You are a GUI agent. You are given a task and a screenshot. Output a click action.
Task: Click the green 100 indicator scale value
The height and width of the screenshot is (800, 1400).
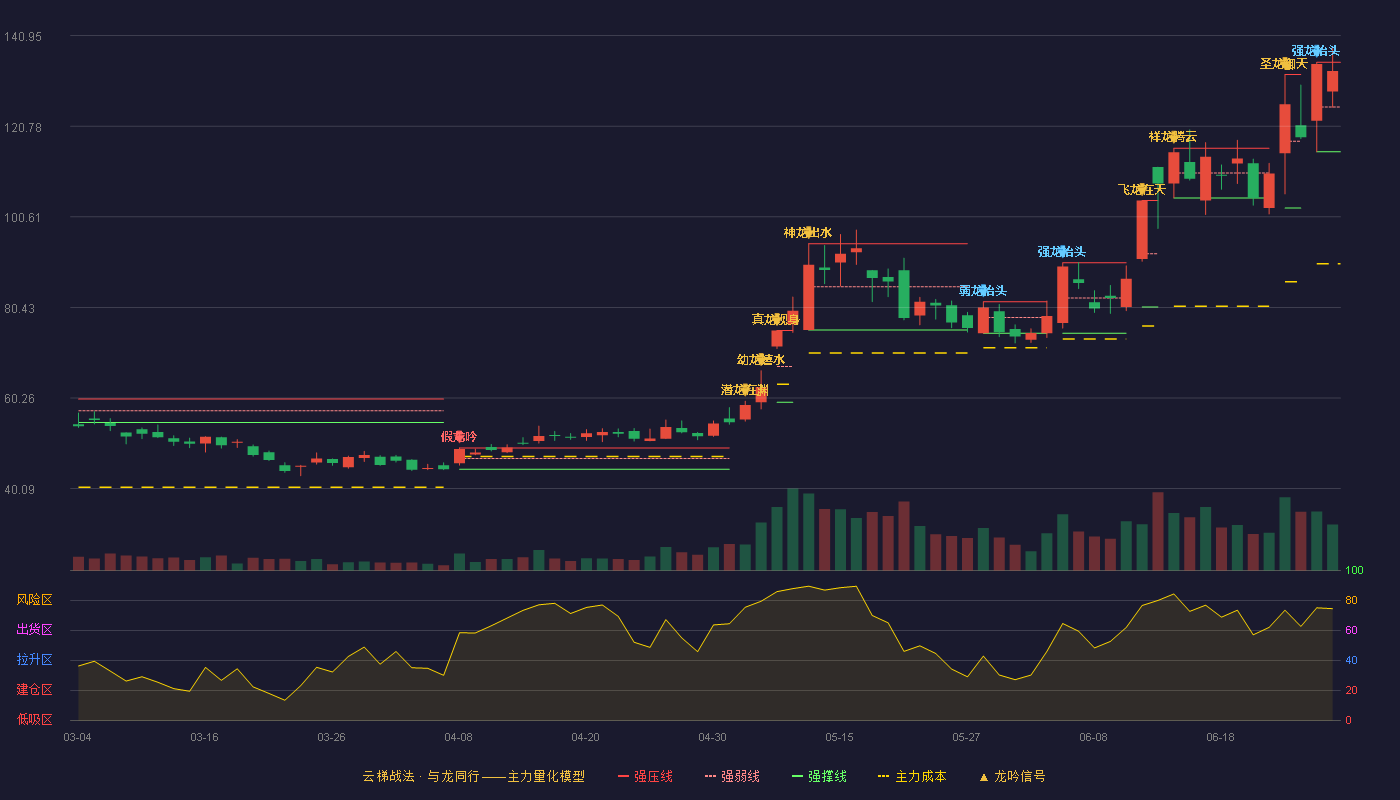coord(1354,571)
